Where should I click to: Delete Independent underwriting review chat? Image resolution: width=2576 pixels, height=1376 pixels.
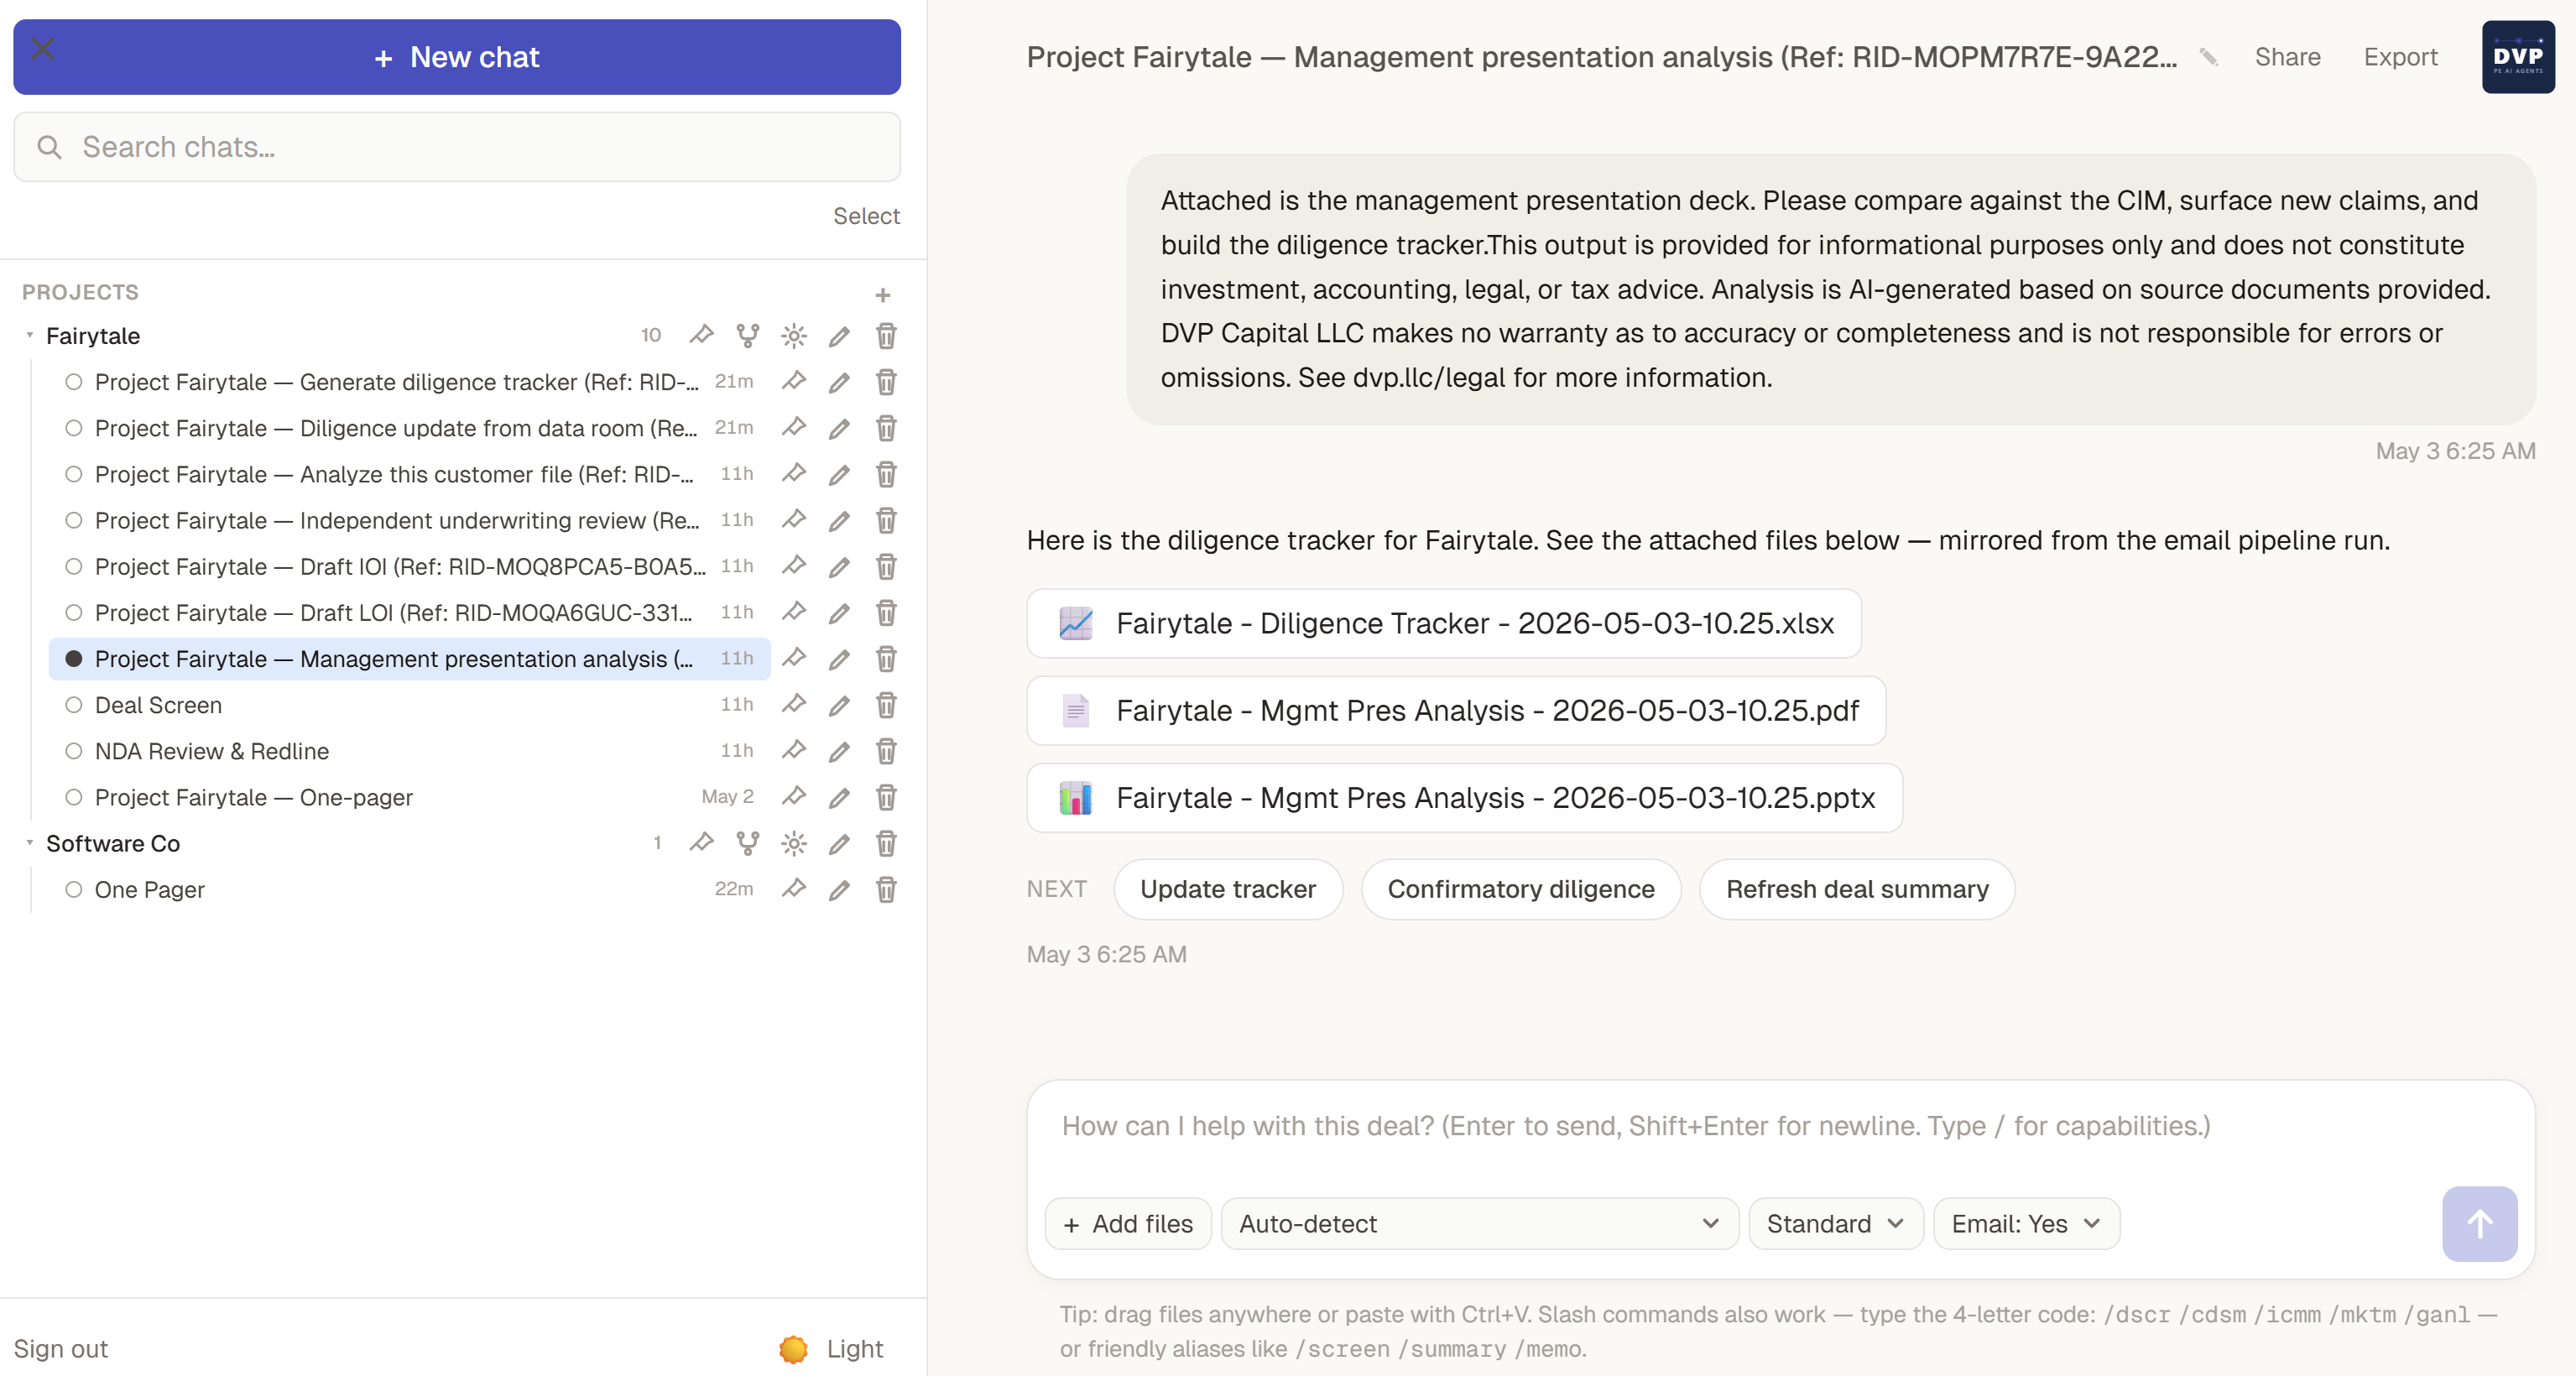[x=886, y=520]
